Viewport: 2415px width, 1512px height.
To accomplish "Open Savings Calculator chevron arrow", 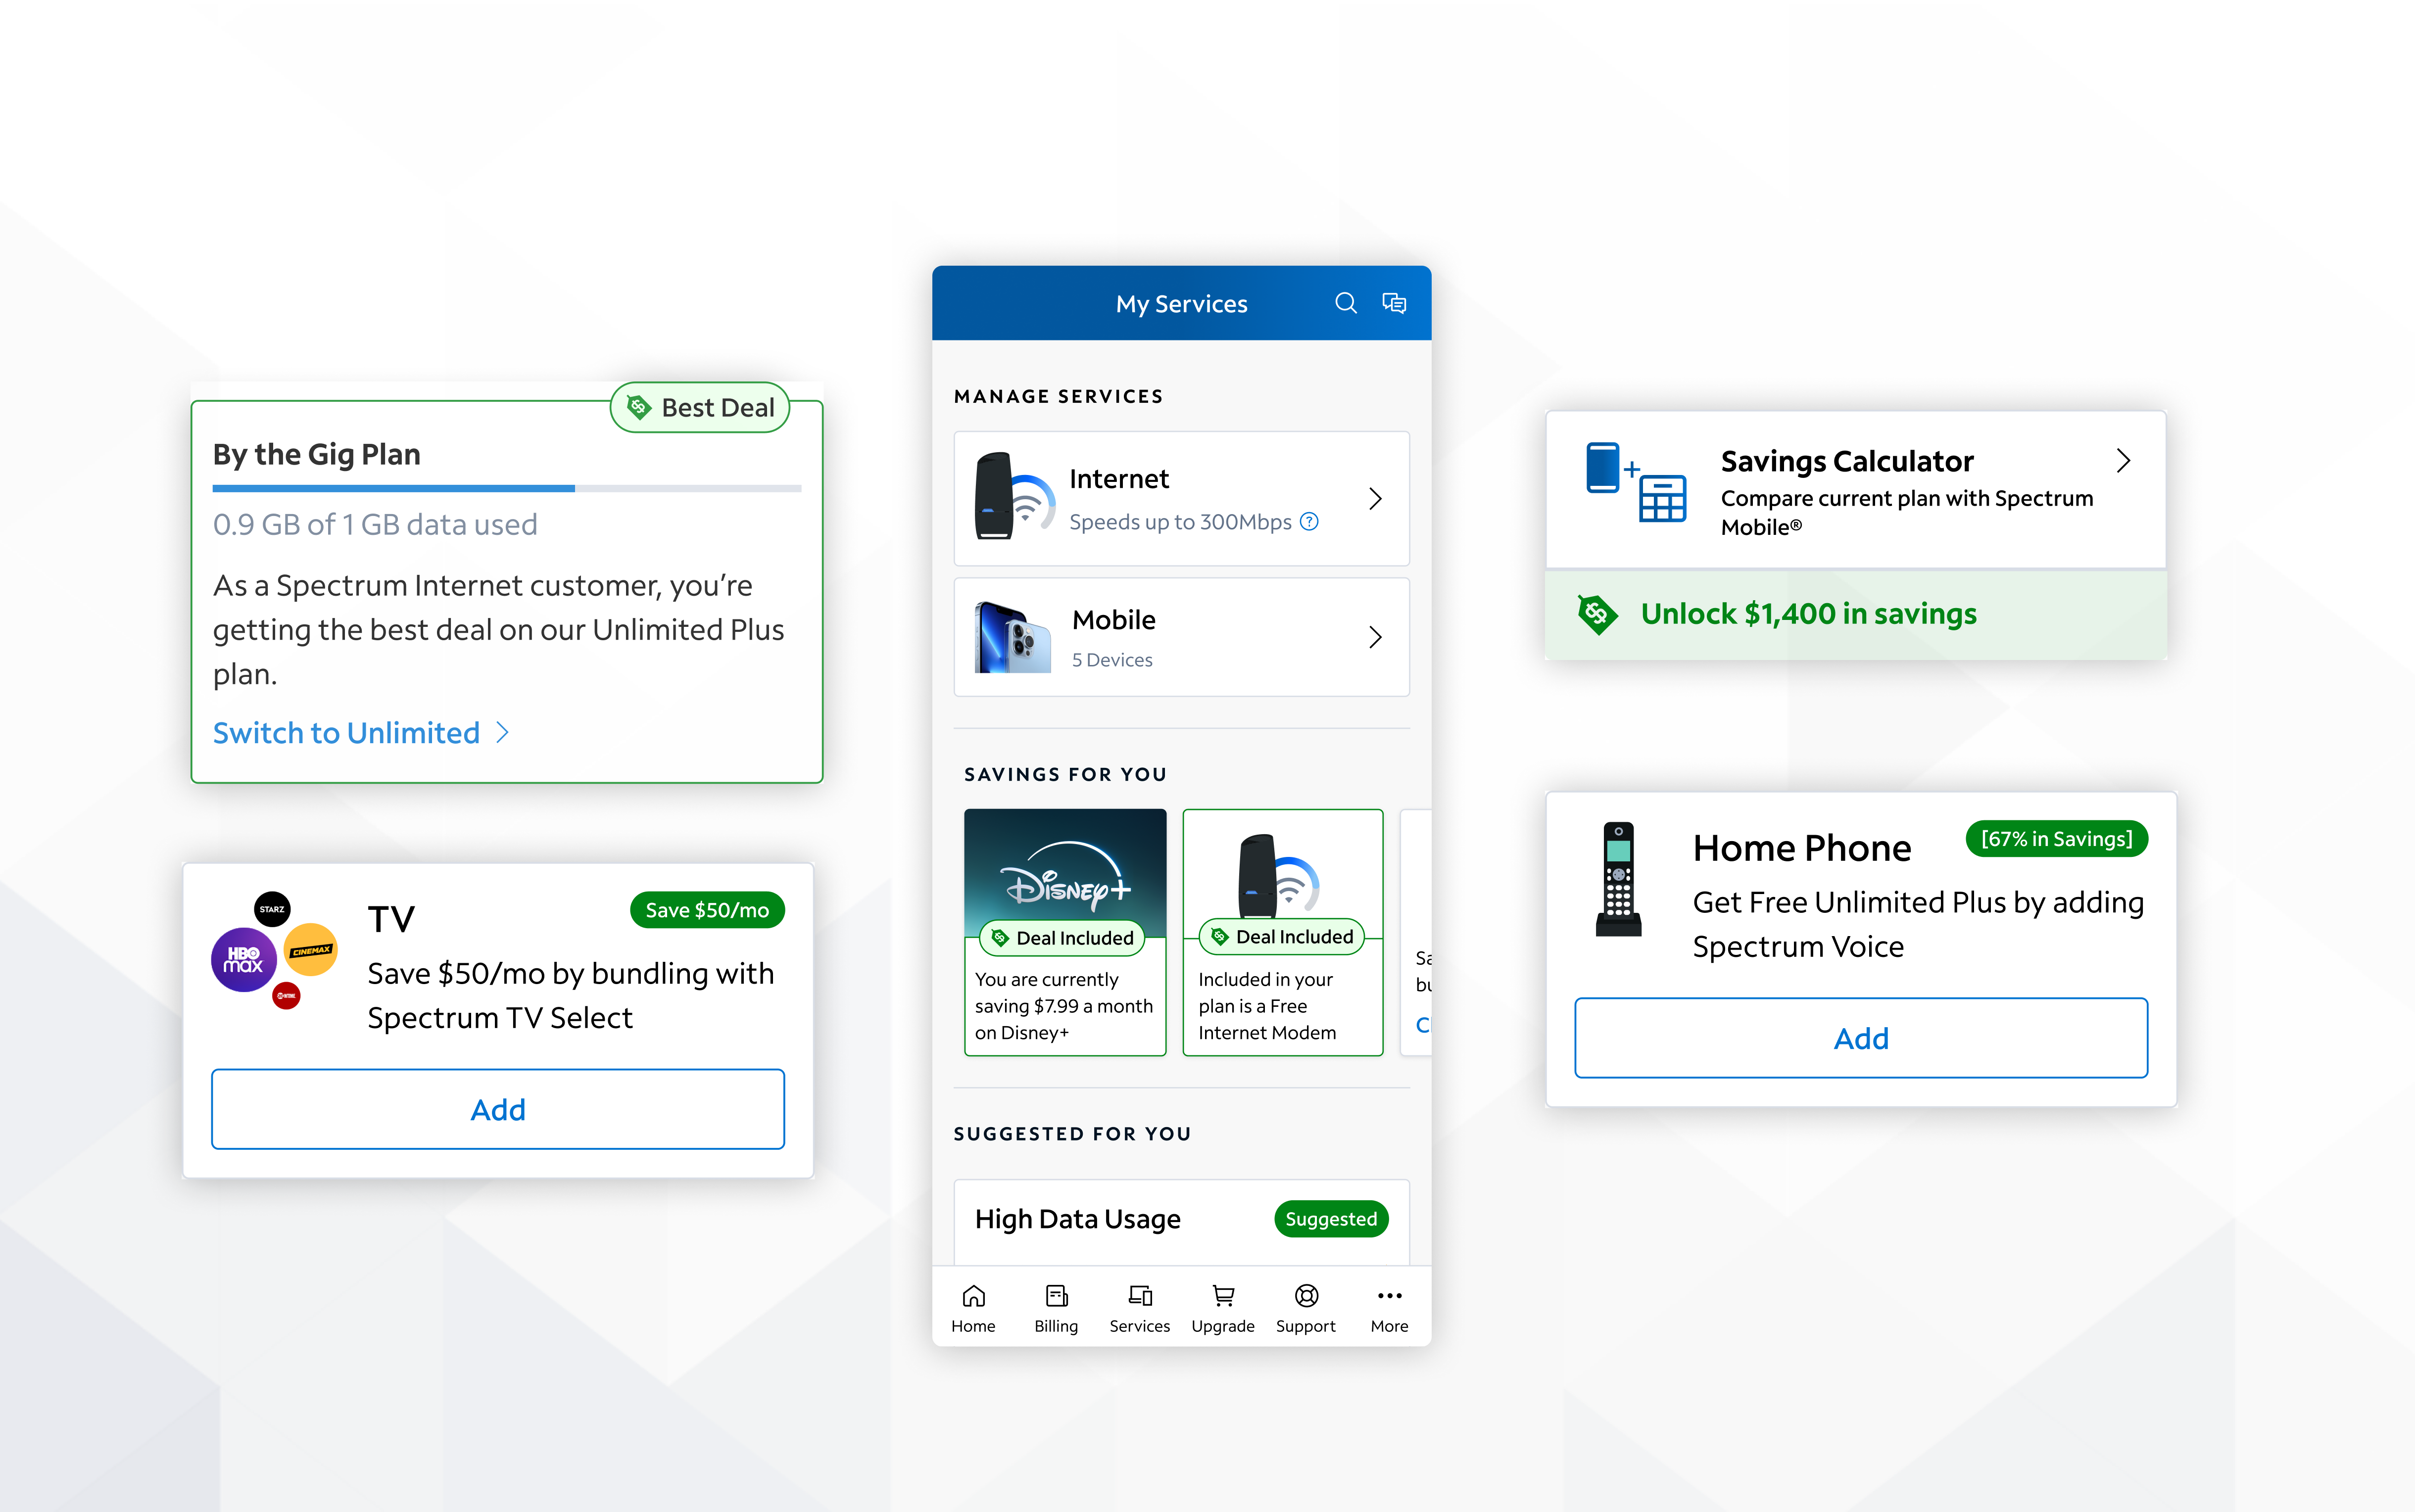I will 2123,461.
